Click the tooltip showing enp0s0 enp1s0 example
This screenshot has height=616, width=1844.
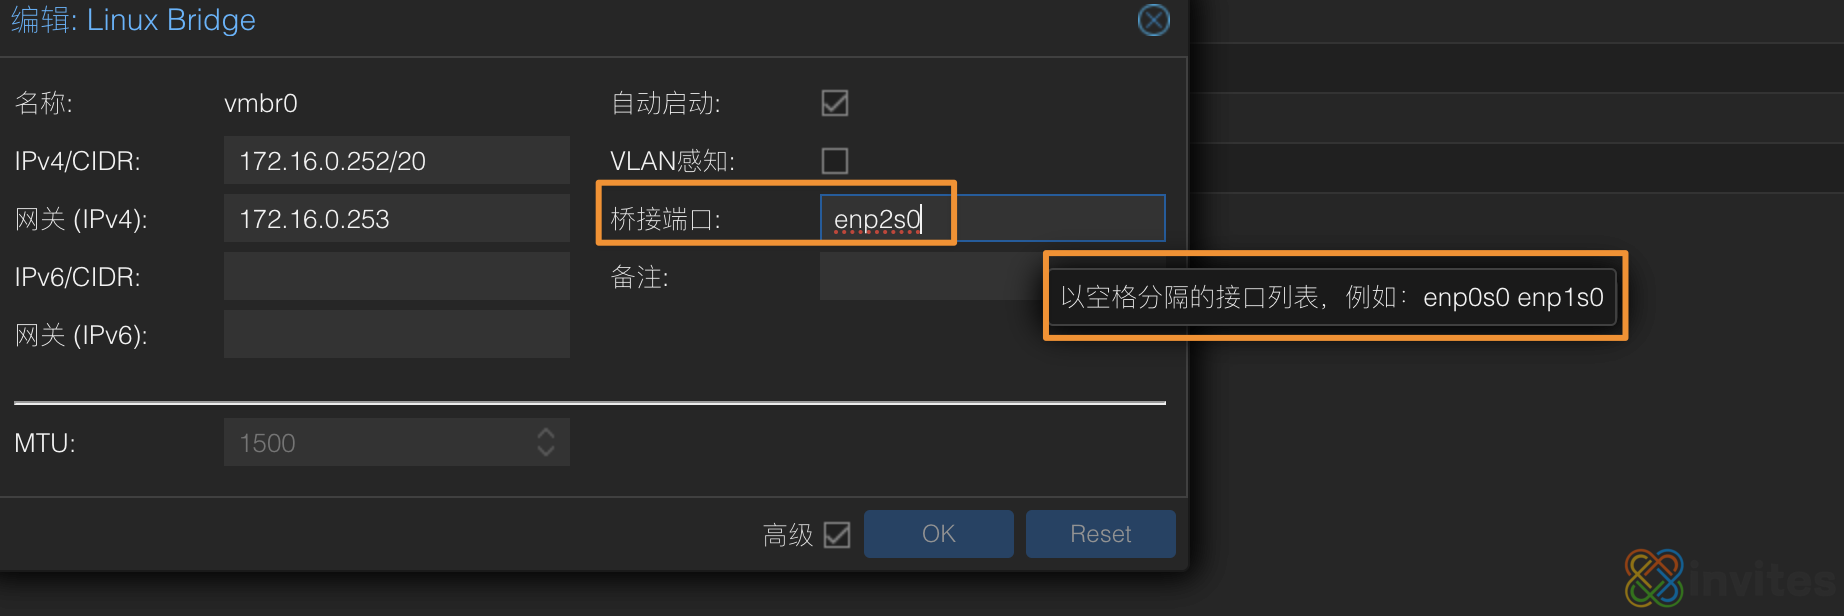click(x=1332, y=297)
